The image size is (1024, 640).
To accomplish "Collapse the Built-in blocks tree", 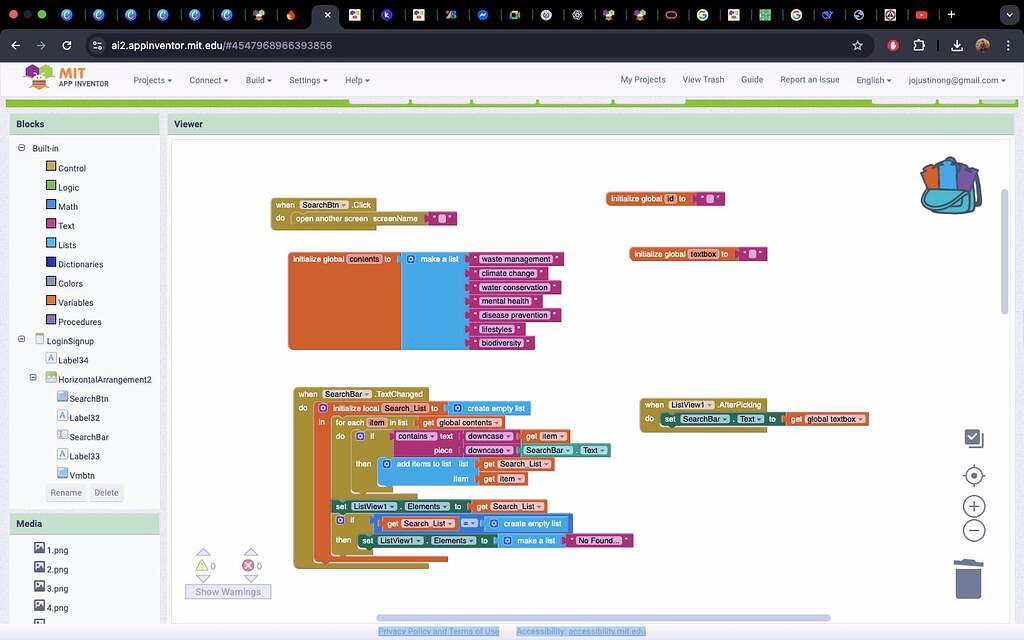I will pyautogui.click(x=22, y=148).
